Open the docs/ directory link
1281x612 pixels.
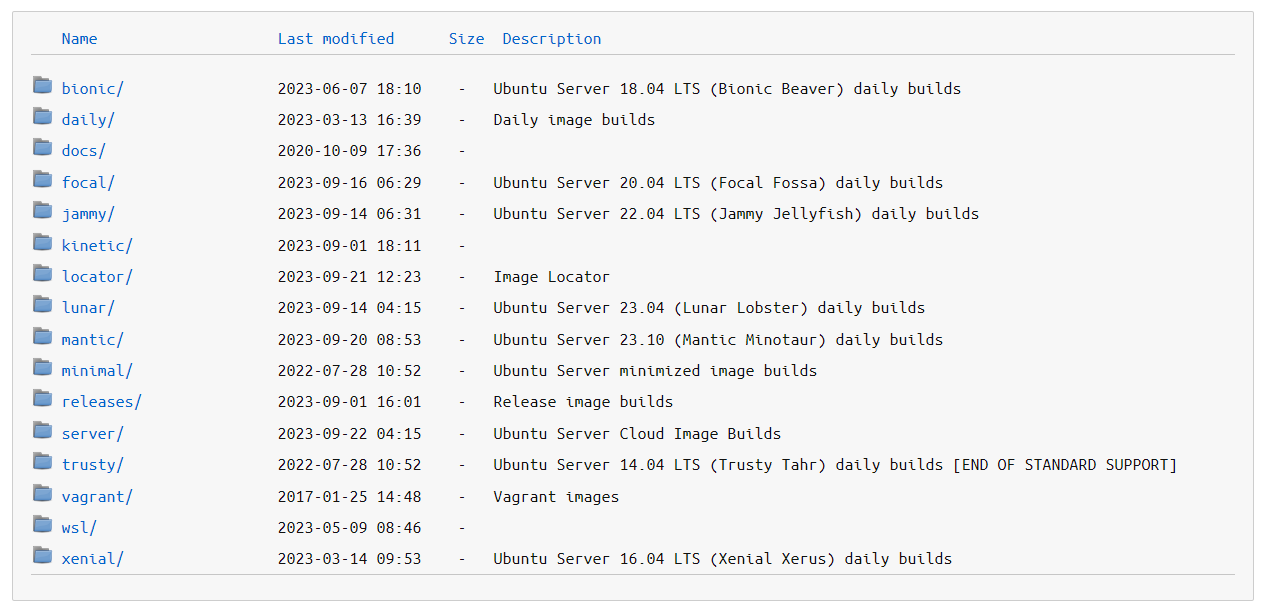[x=84, y=151]
